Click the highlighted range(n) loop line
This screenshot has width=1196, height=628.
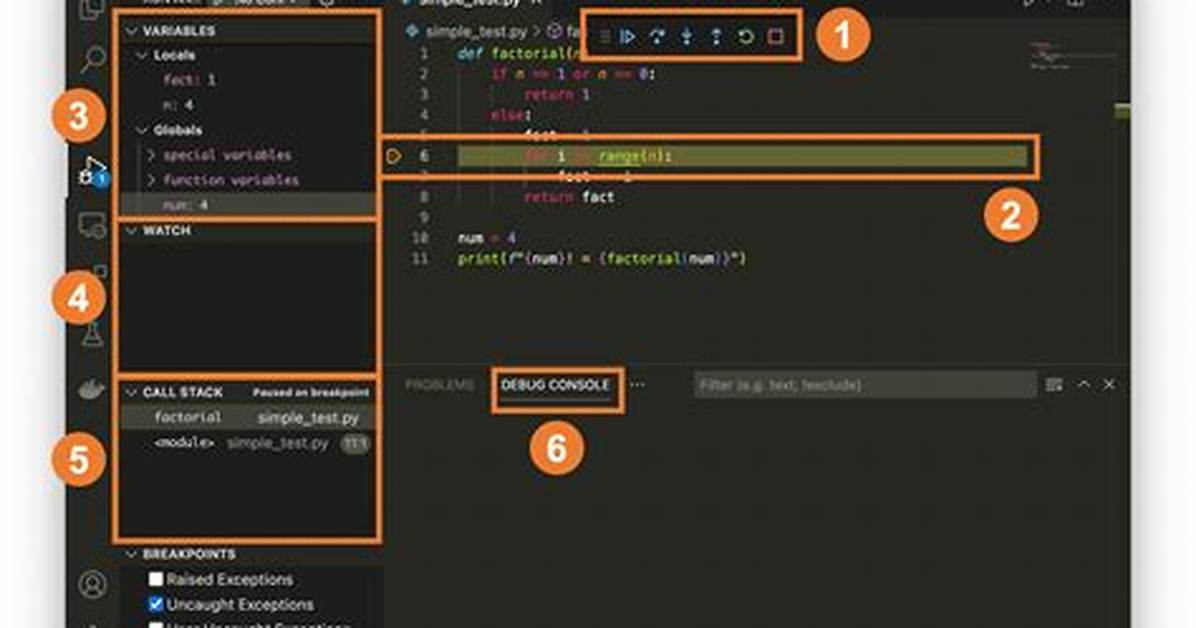pyautogui.click(x=742, y=156)
